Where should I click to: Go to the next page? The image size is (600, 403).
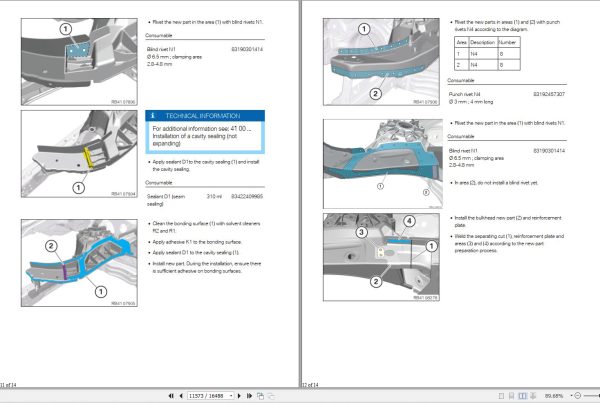(239, 396)
